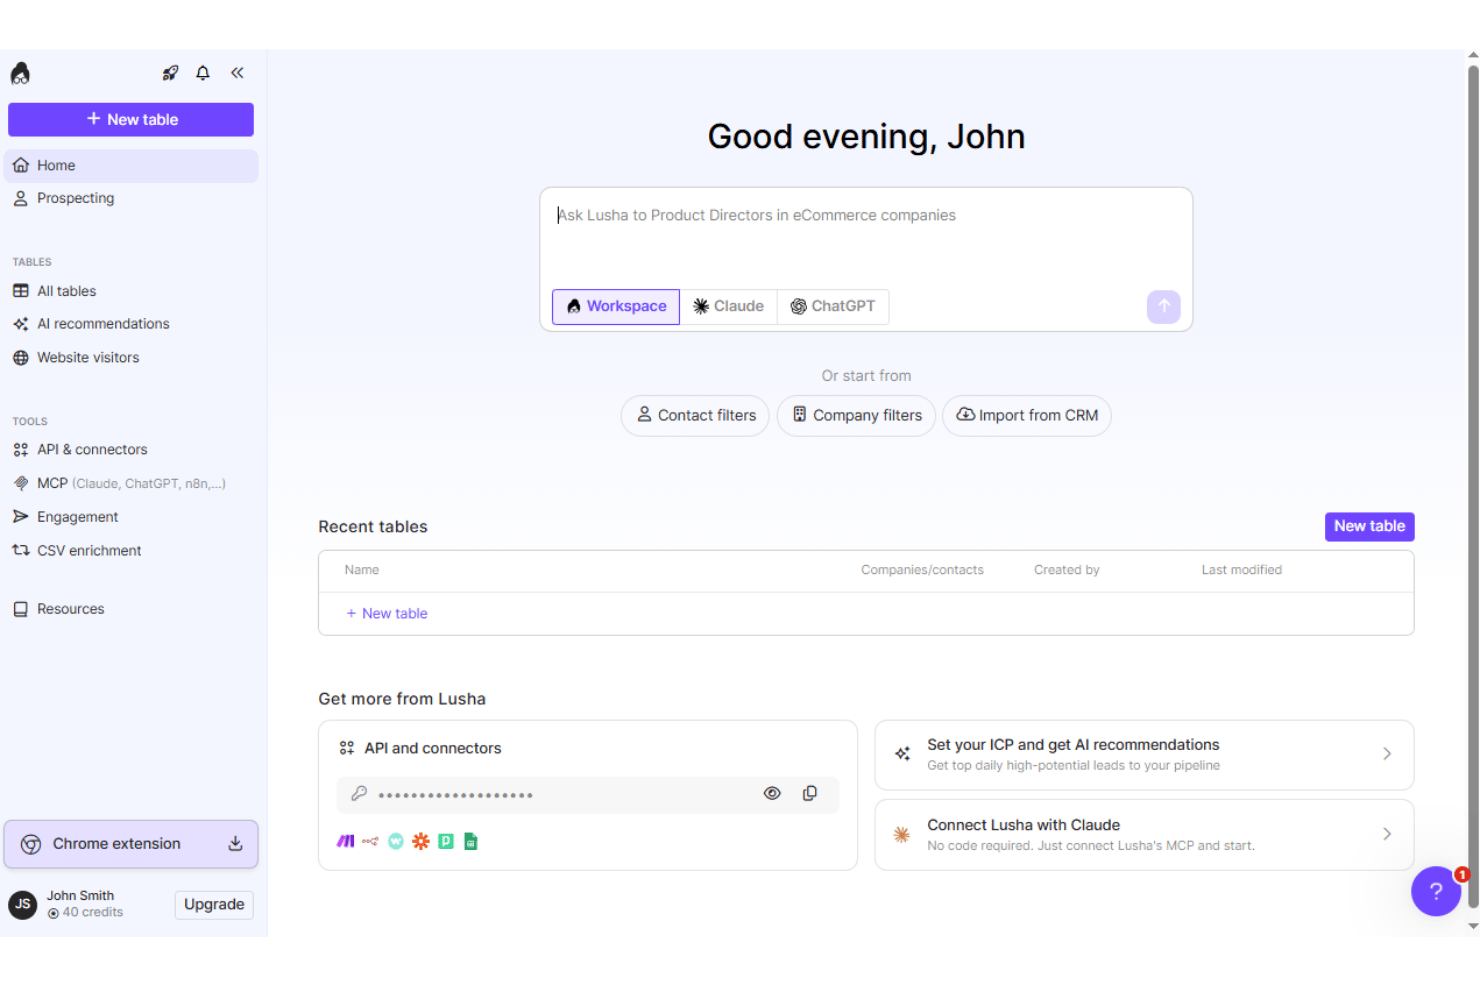Click the Zapier connector icon

tap(421, 842)
